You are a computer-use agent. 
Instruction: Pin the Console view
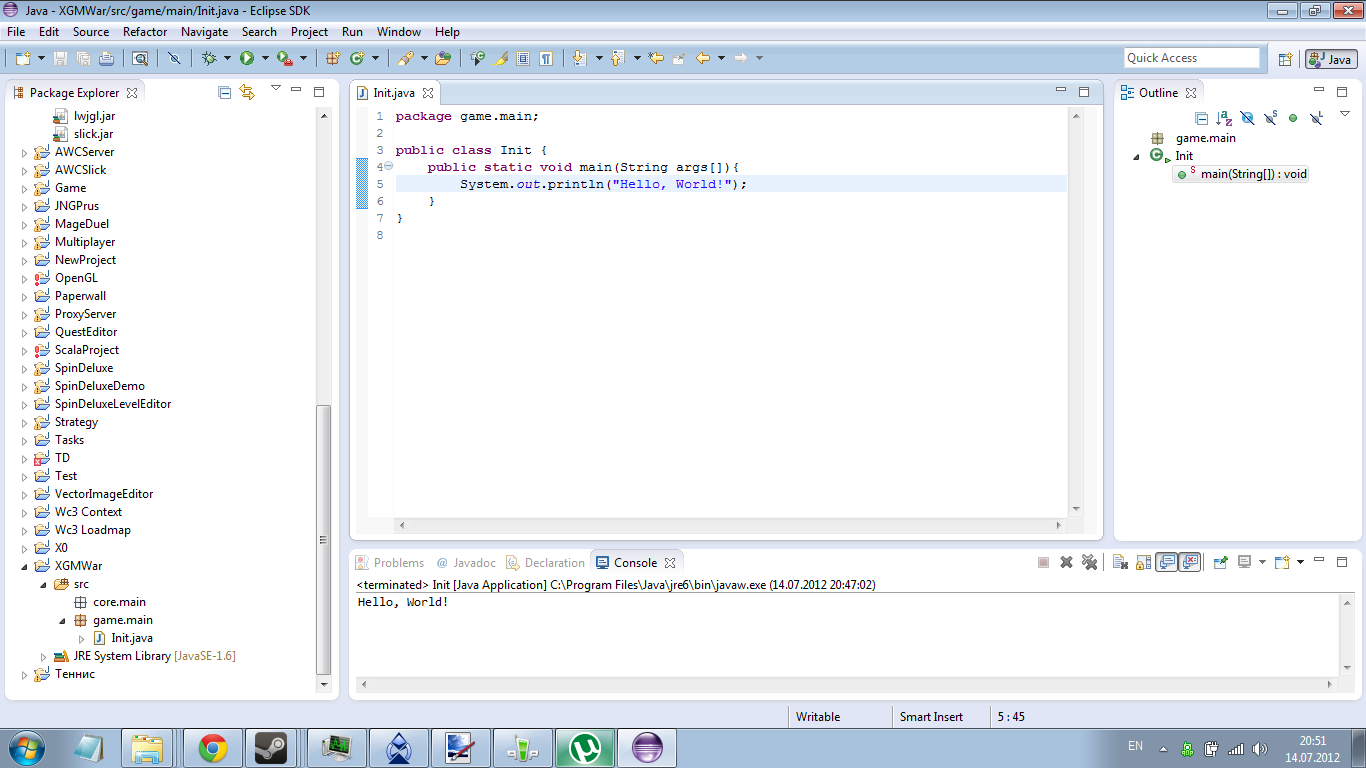tap(1220, 563)
